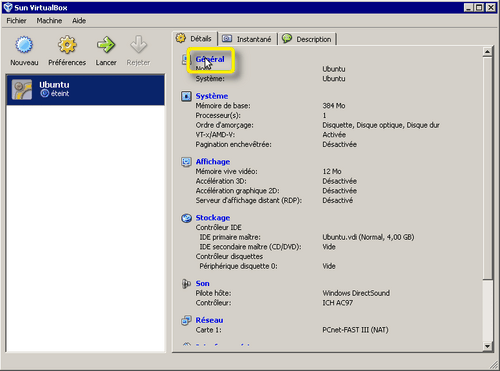Click the Ubuntu VM thumbnail icon

pos(22,89)
